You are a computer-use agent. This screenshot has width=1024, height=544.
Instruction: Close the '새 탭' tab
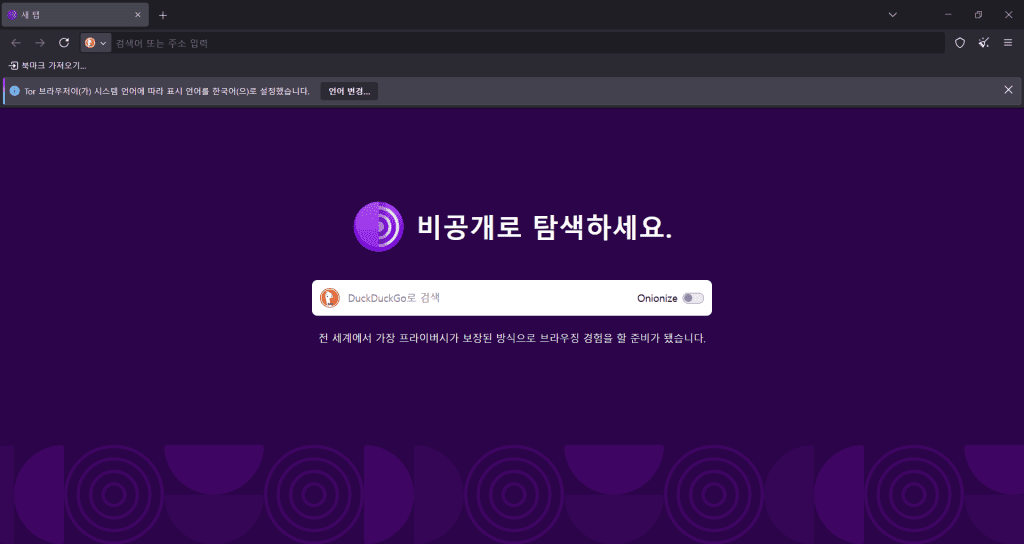tap(138, 15)
